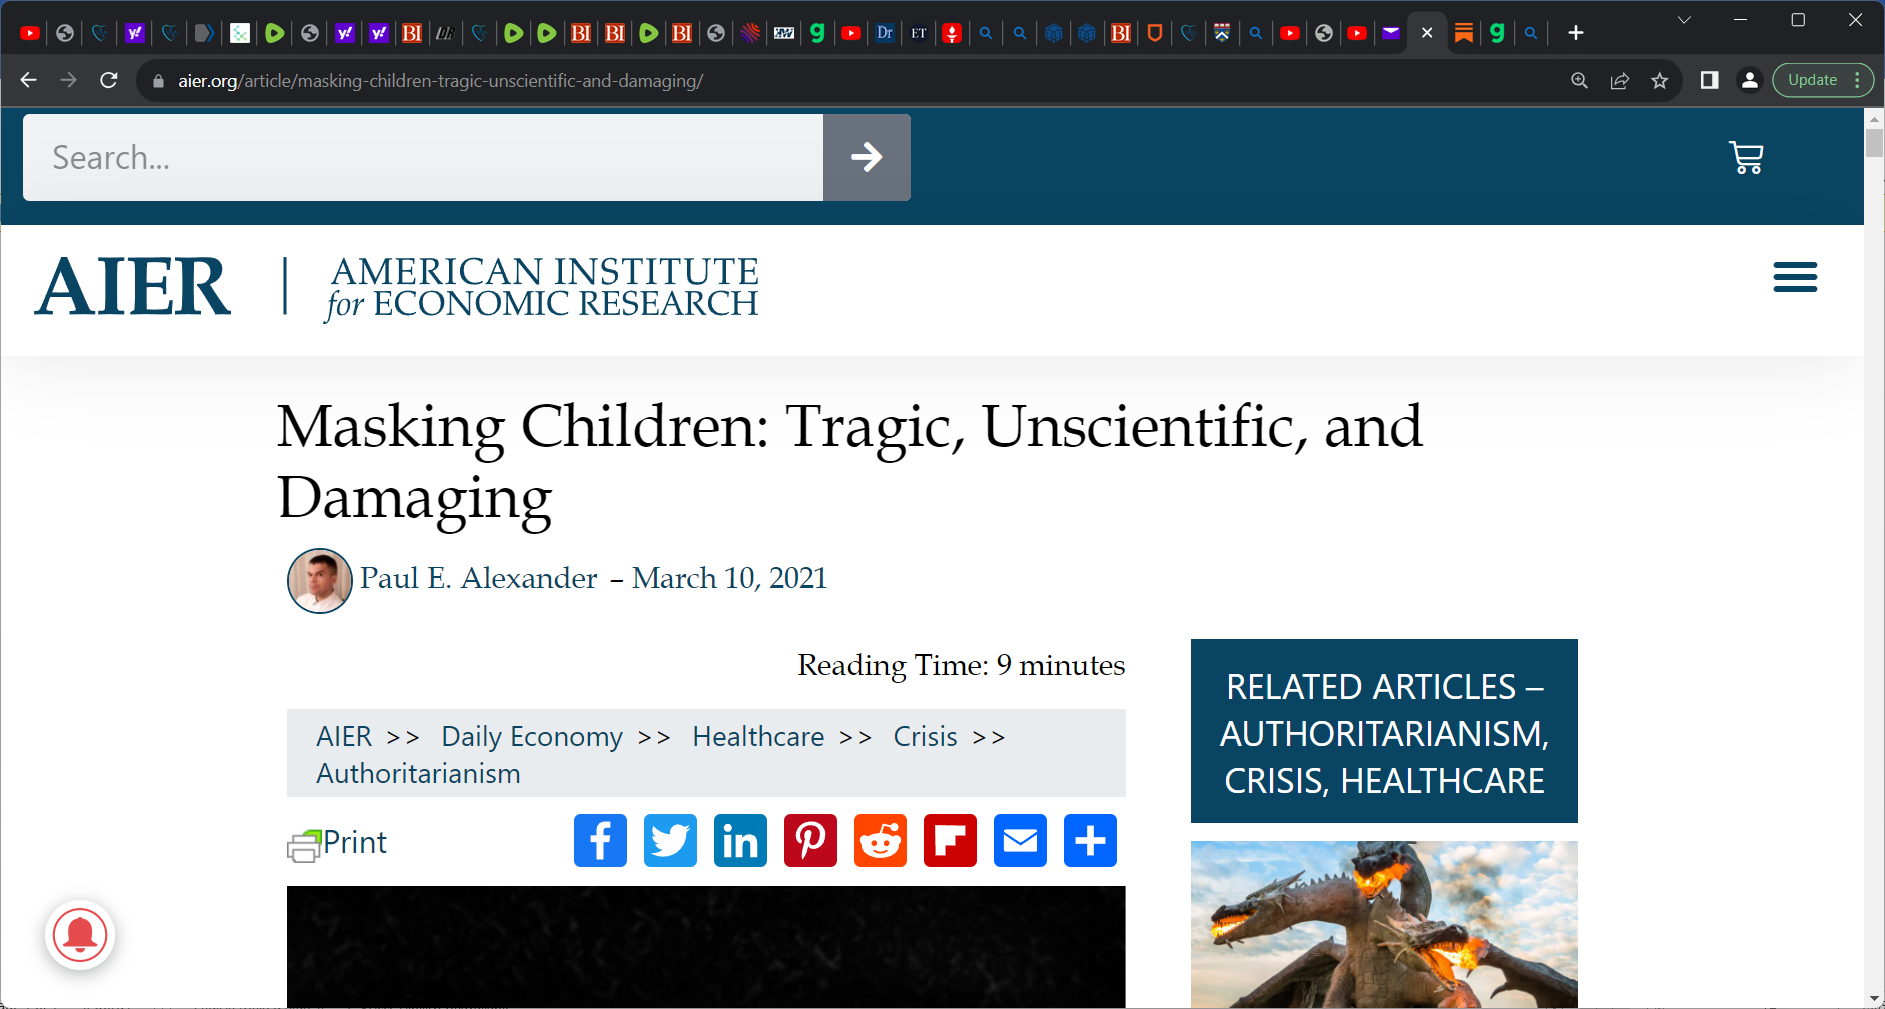Click the Update browser button
The width and height of the screenshot is (1885, 1009).
coord(1812,80)
